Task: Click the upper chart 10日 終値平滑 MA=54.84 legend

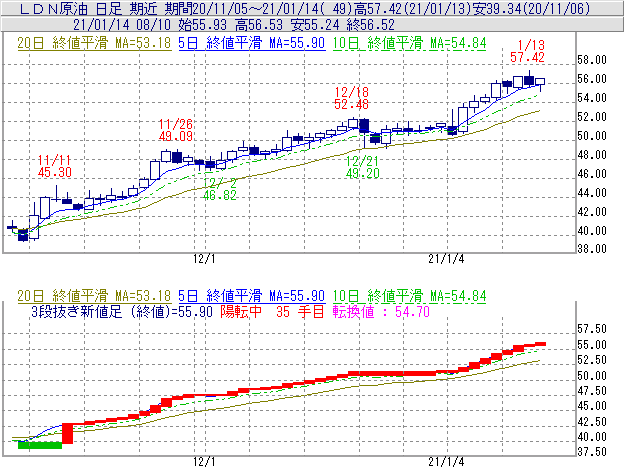Action: (x=410, y=43)
